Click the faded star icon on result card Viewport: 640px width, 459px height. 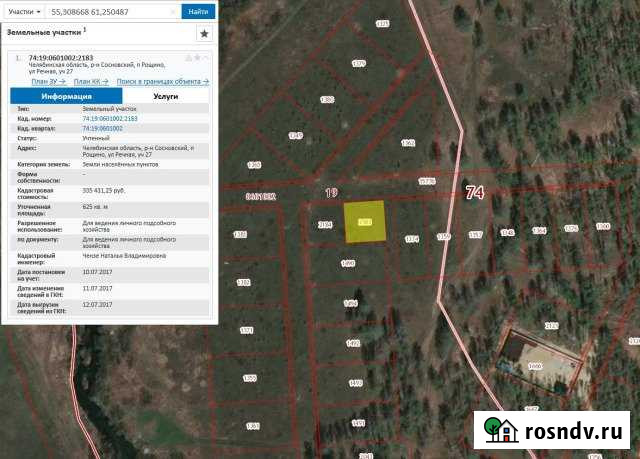pos(197,58)
